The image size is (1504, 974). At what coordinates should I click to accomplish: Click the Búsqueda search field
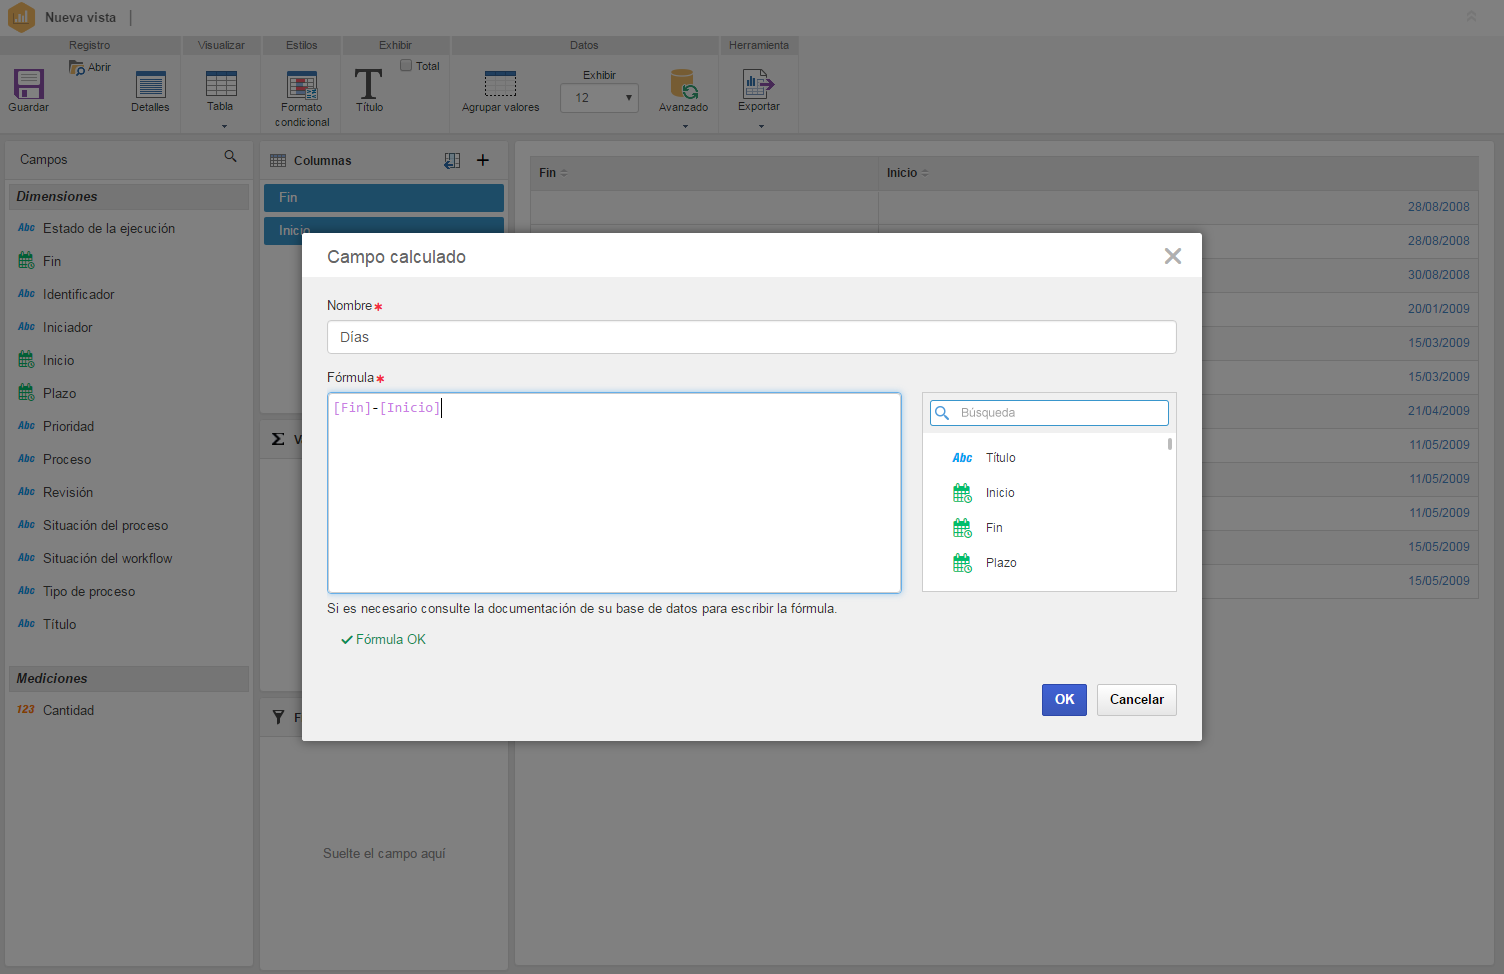click(x=1049, y=413)
